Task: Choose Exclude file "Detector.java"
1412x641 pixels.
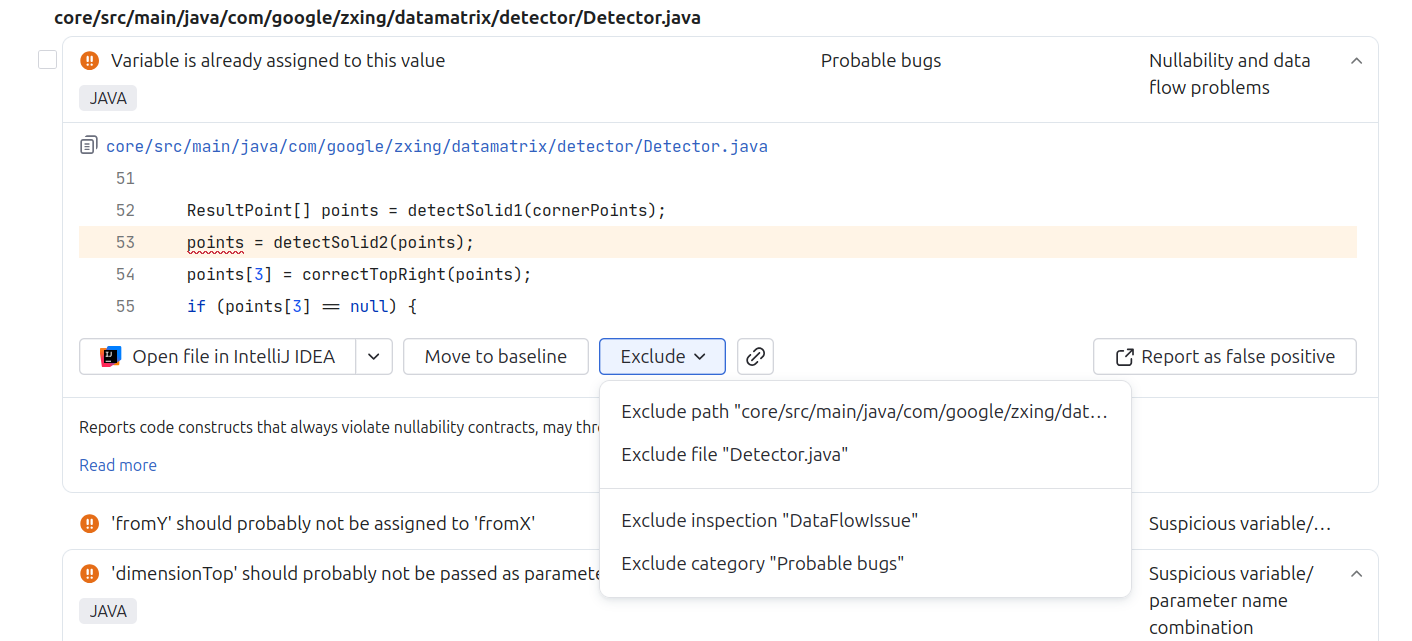Action: pyautogui.click(x=734, y=454)
